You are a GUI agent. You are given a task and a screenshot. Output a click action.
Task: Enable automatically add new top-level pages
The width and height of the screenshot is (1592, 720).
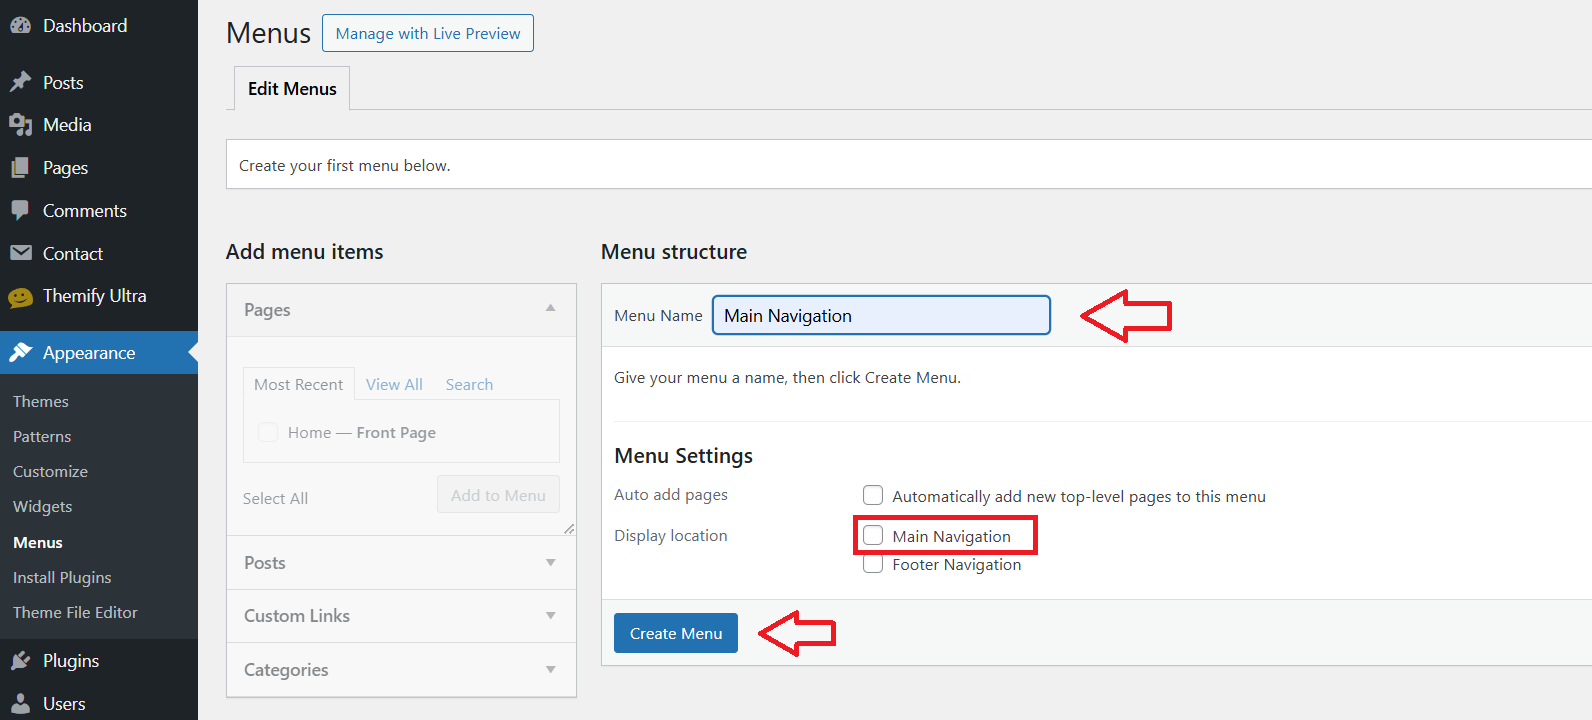click(x=873, y=496)
